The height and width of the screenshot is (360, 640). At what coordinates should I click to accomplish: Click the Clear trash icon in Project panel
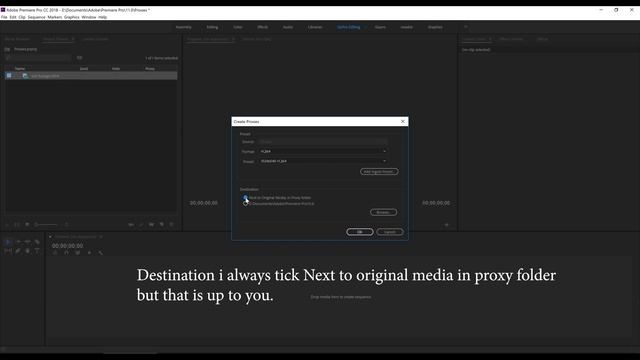pos(171,224)
